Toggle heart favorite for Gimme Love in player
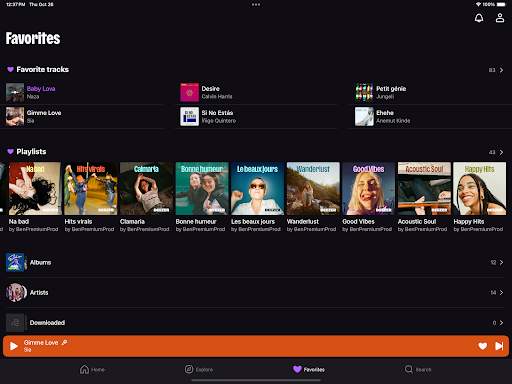Viewport: 512px width, 384px height. (482, 346)
